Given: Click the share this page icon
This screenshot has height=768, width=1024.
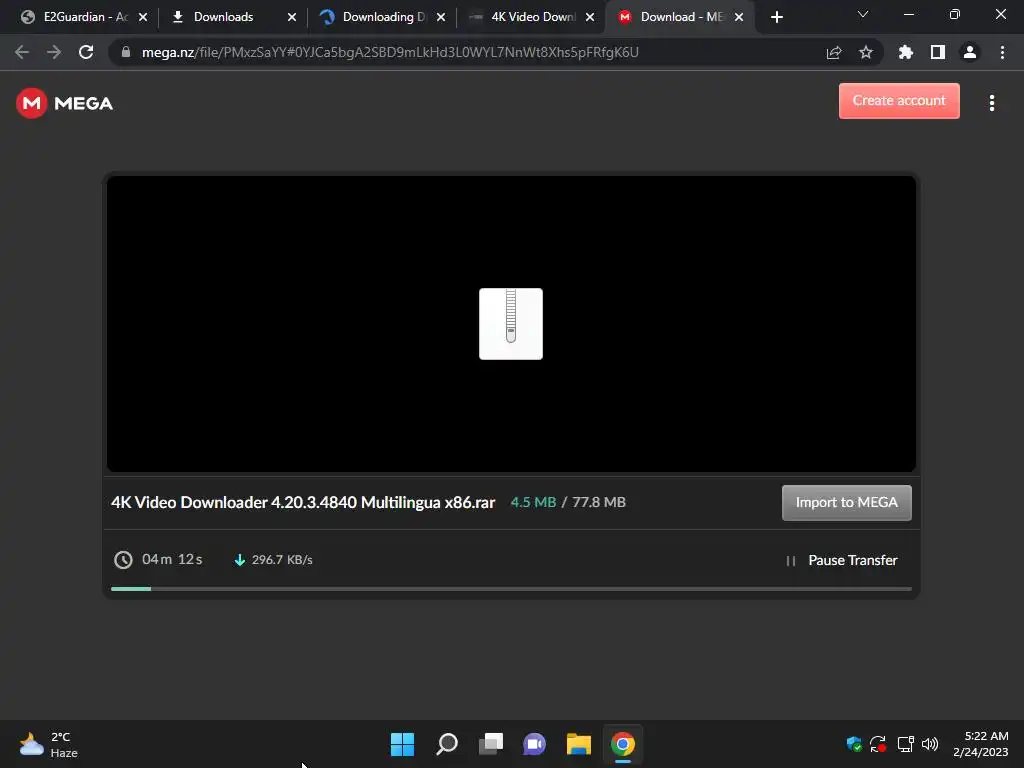Looking at the screenshot, I should pos(833,52).
